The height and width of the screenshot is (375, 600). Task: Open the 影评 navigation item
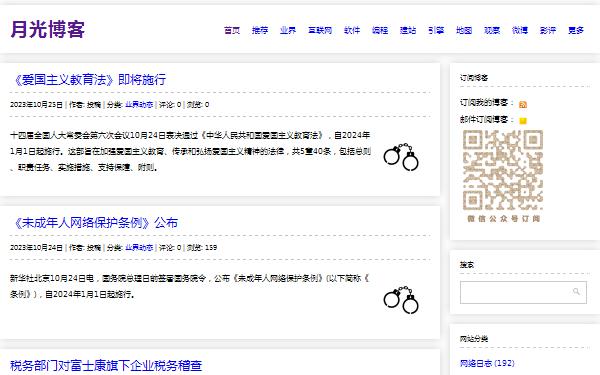(x=548, y=30)
